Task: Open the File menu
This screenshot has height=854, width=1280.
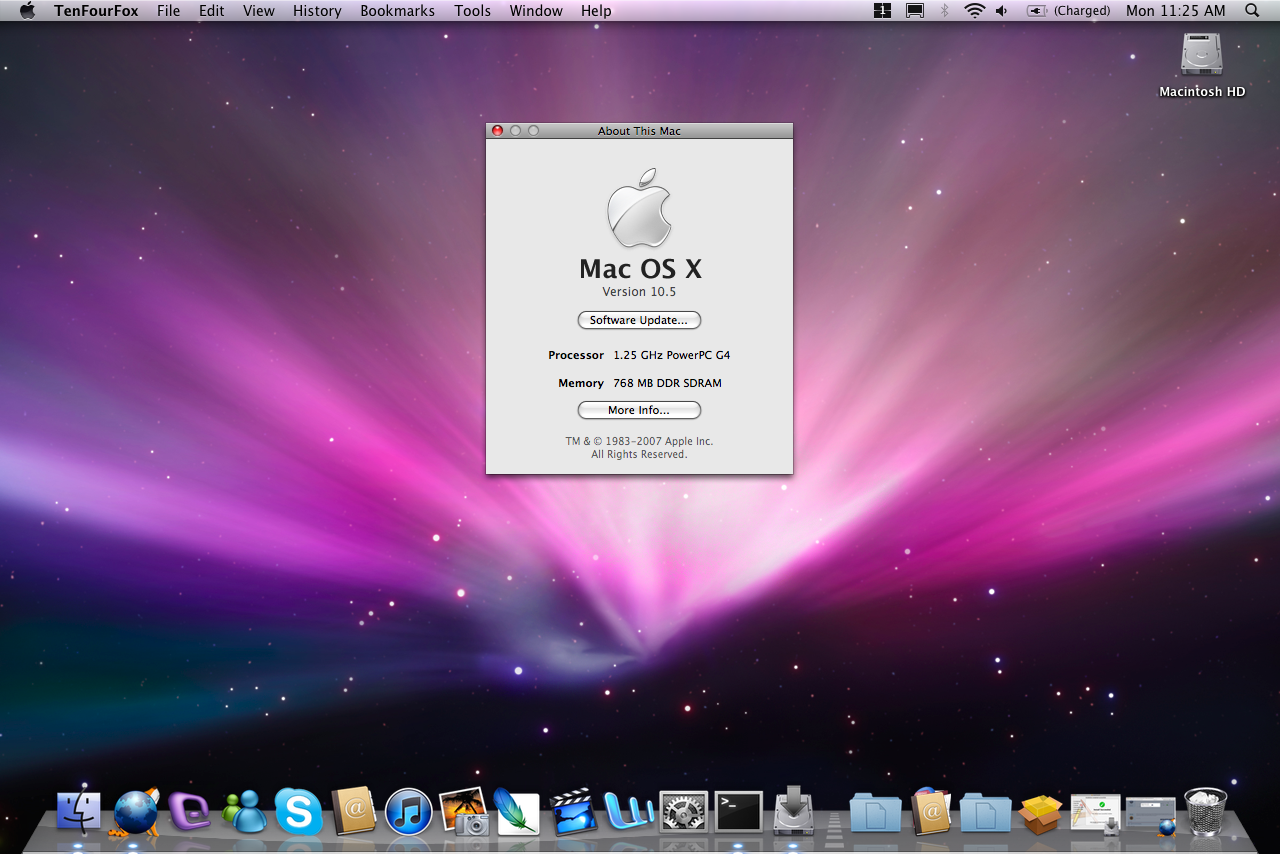Action: click(x=169, y=10)
